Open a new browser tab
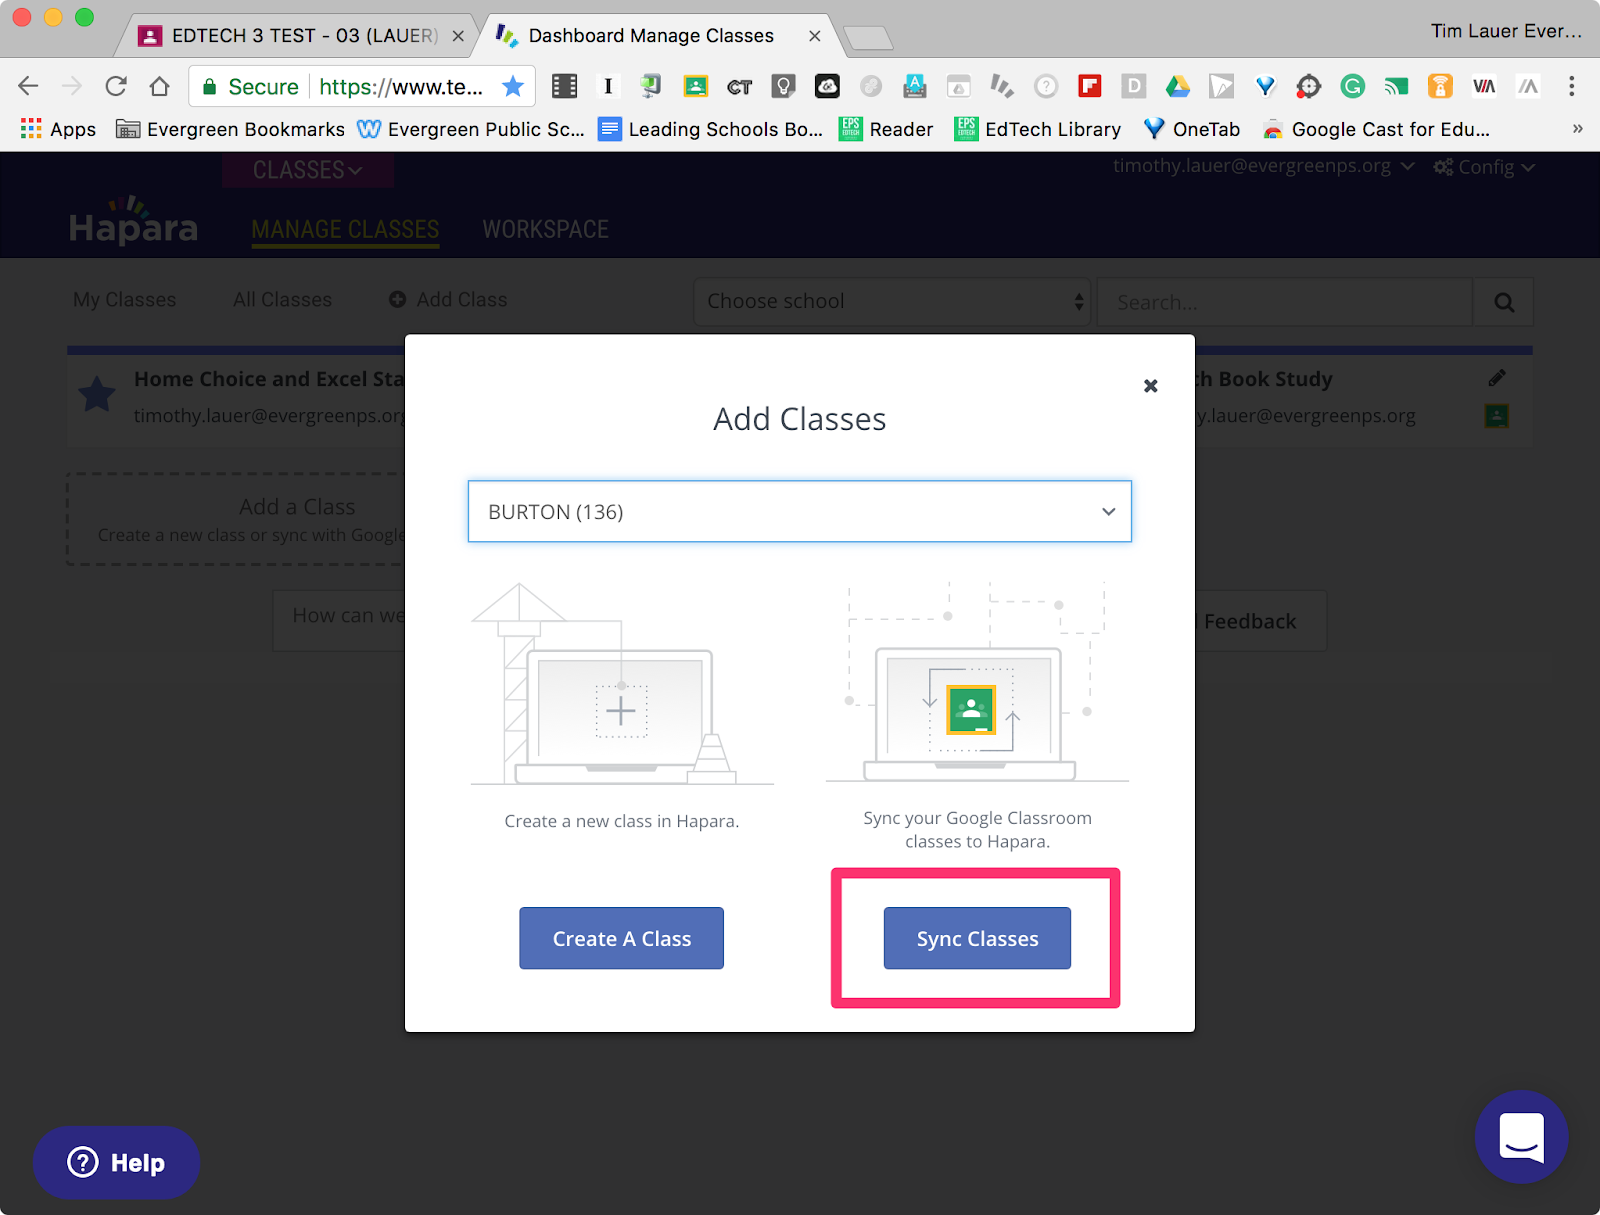Screen dimensions: 1600x1215 (868, 38)
